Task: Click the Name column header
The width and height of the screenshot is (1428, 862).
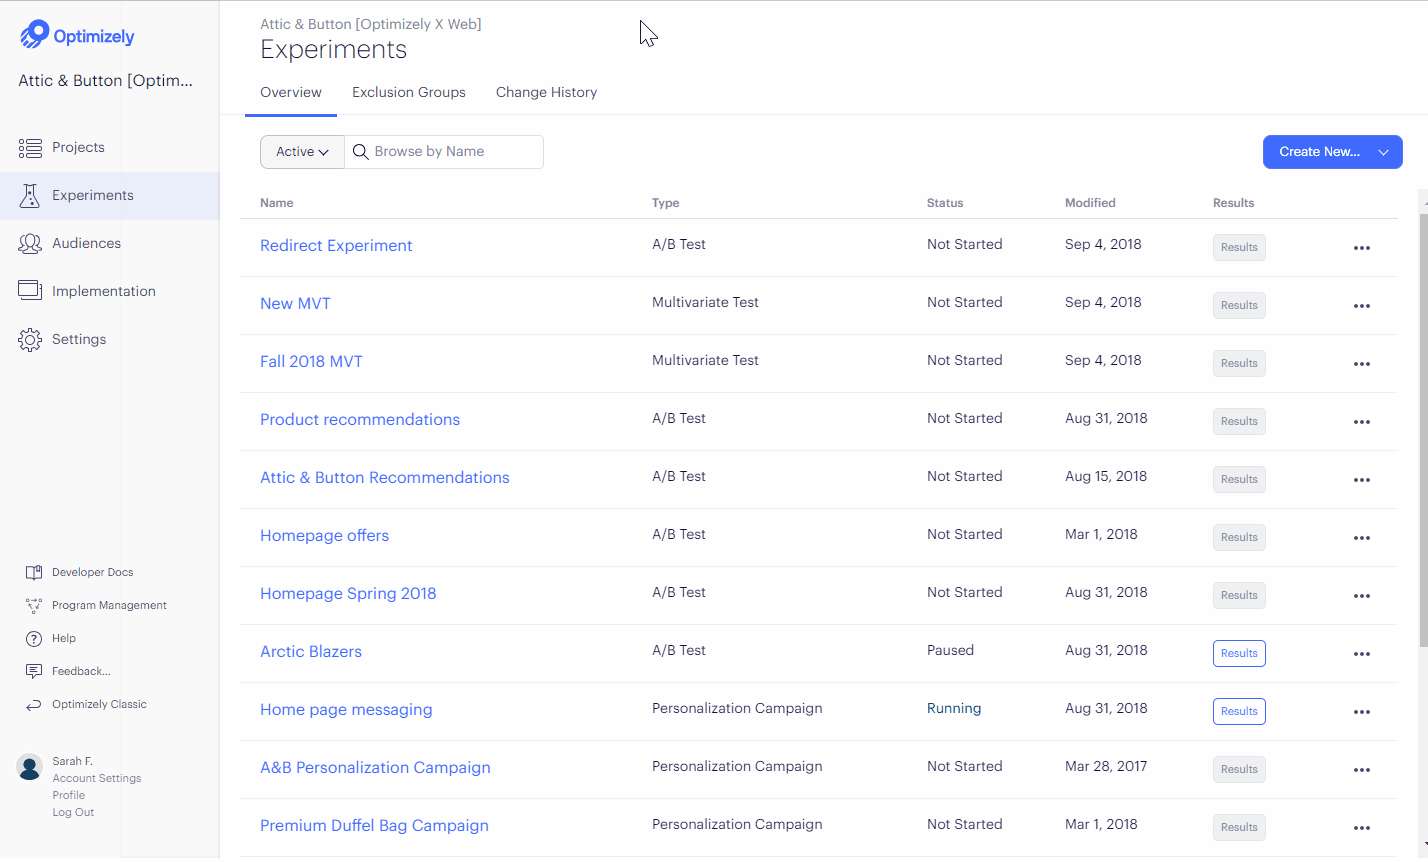Action: click(277, 203)
